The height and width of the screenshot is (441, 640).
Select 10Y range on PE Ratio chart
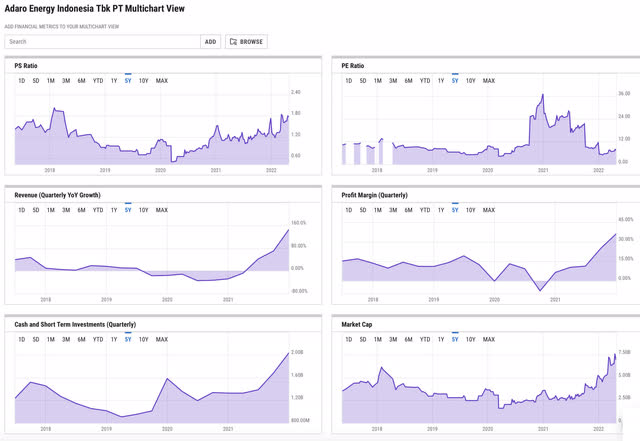point(471,81)
